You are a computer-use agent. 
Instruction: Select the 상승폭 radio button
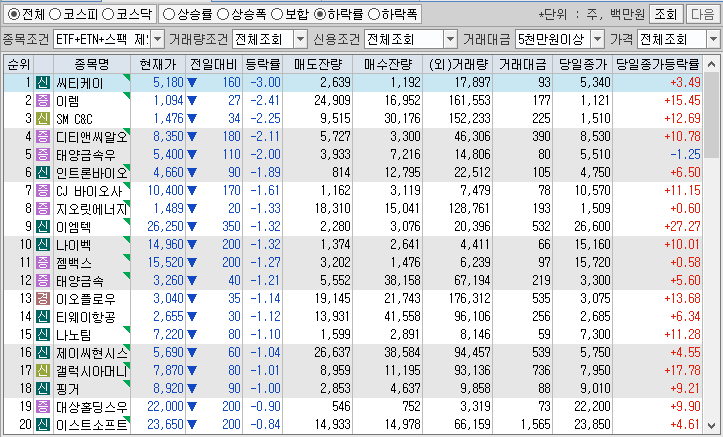(223, 15)
